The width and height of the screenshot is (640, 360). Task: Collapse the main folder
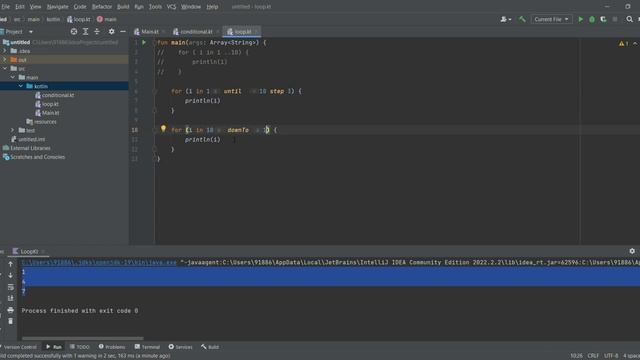point(13,77)
